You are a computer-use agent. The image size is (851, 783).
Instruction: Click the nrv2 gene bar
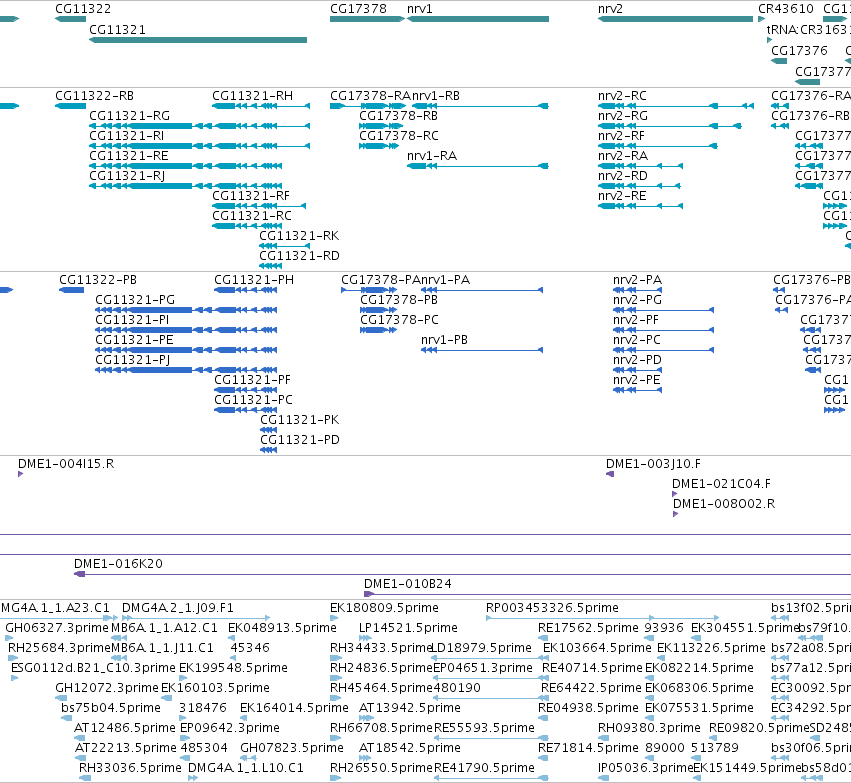coord(675,19)
